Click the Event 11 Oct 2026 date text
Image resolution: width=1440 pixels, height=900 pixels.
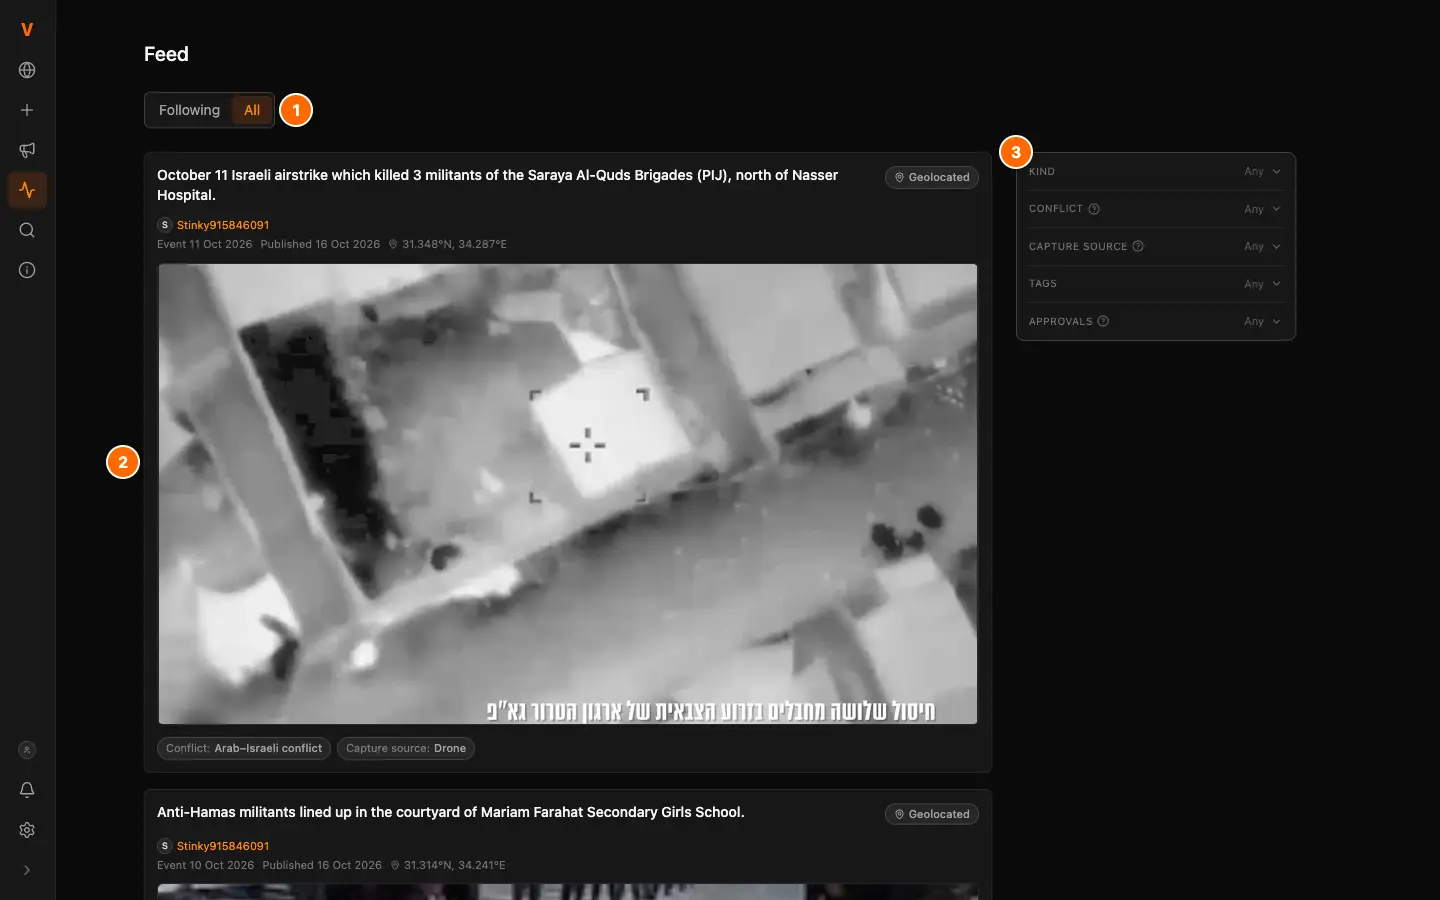[205, 244]
